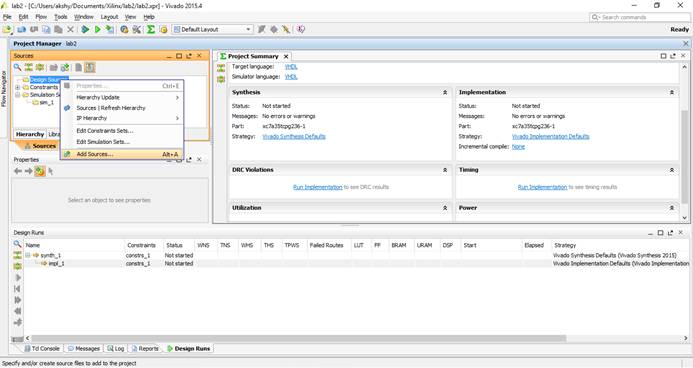Click the Vivado Implementation Defaults link
This screenshot has height=368, width=693.
pyautogui.click(x=550, y=137)
